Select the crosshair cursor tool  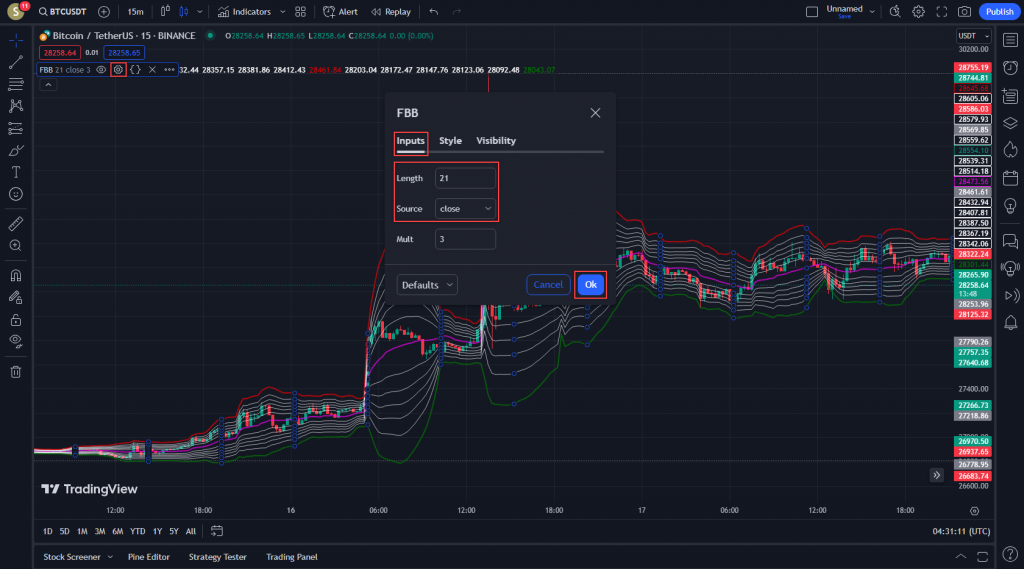(x=16, y=41)
